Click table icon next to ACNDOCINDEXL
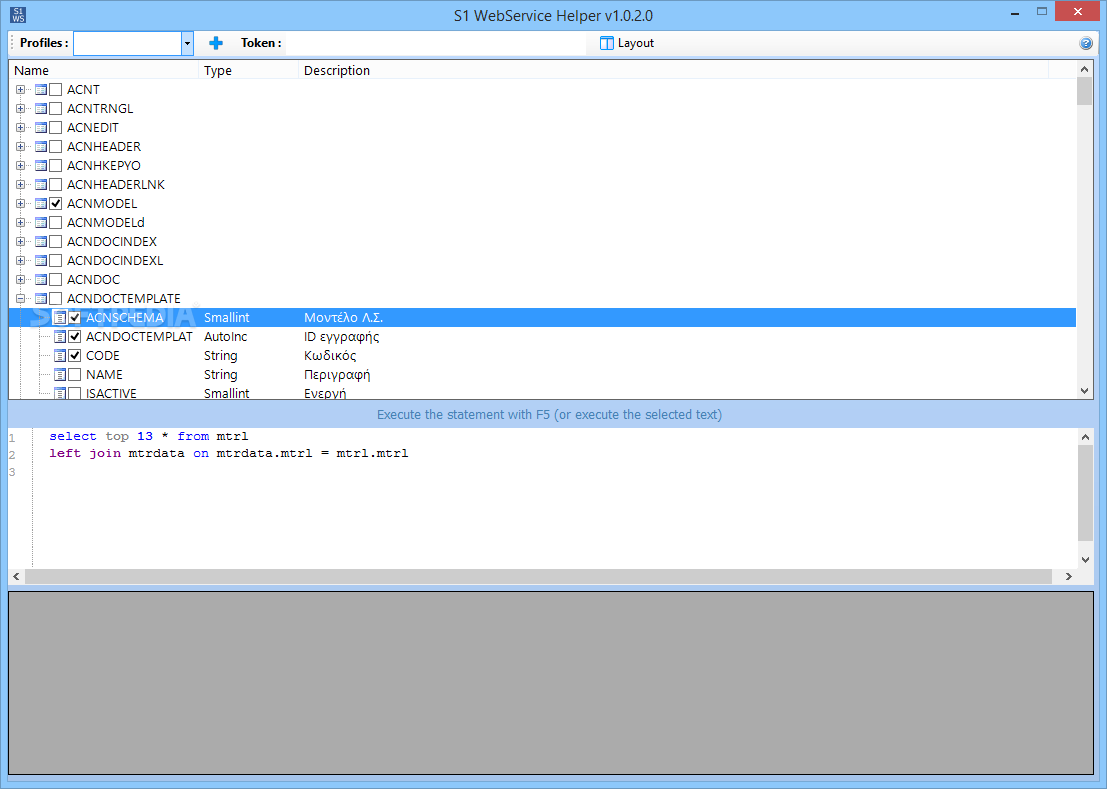 click(41, 261)
